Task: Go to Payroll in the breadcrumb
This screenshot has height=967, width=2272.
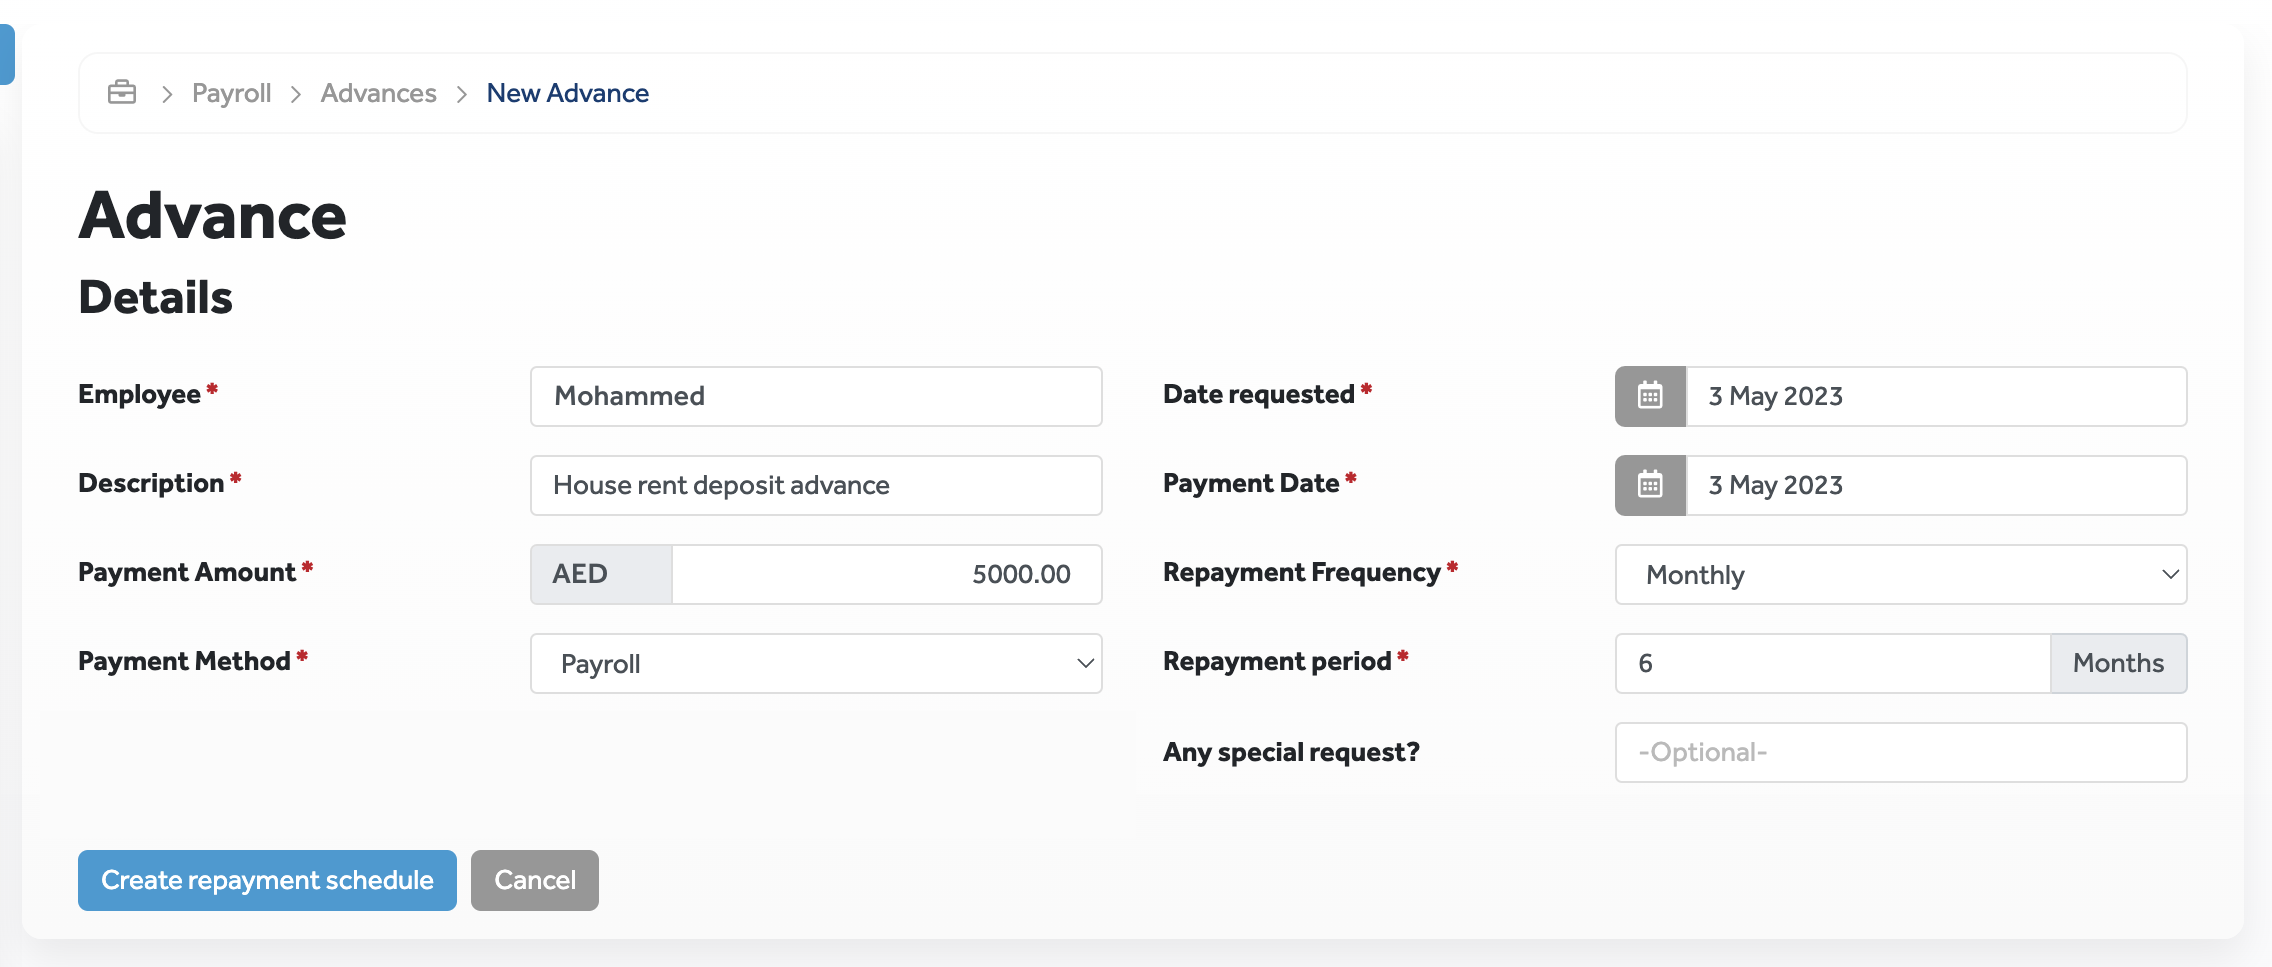Action: click(x=231, y=93)
